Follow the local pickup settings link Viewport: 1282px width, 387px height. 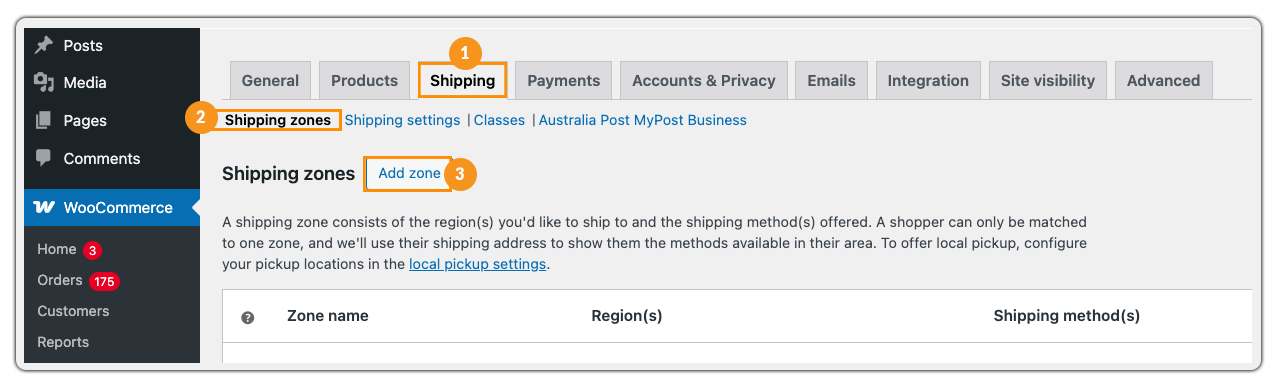478,264
